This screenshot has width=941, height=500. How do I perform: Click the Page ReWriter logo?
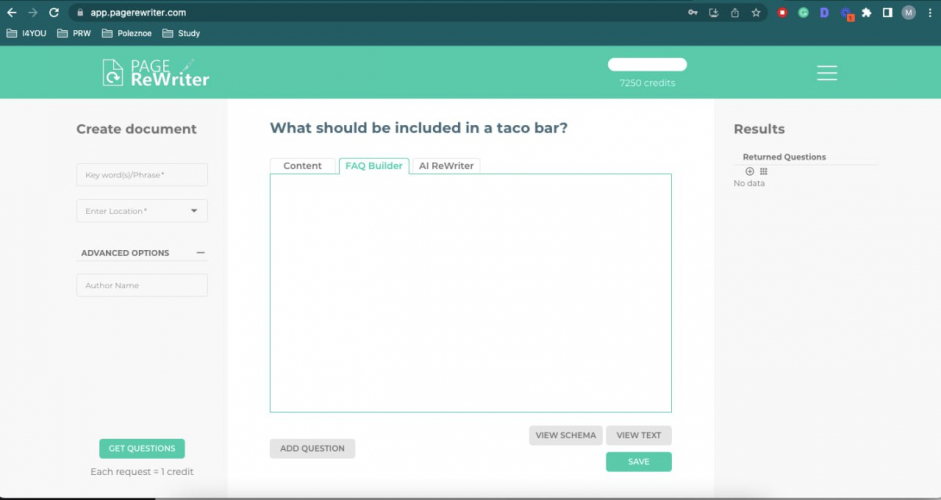click(155, 73)
